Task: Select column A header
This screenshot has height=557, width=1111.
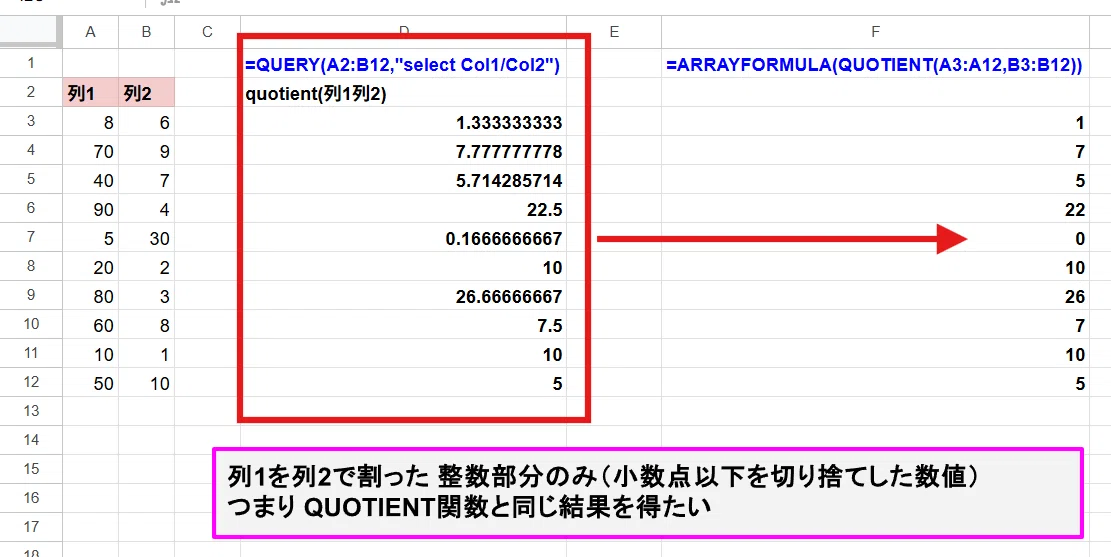Action: pyautogui.click(x=90, y=32)
